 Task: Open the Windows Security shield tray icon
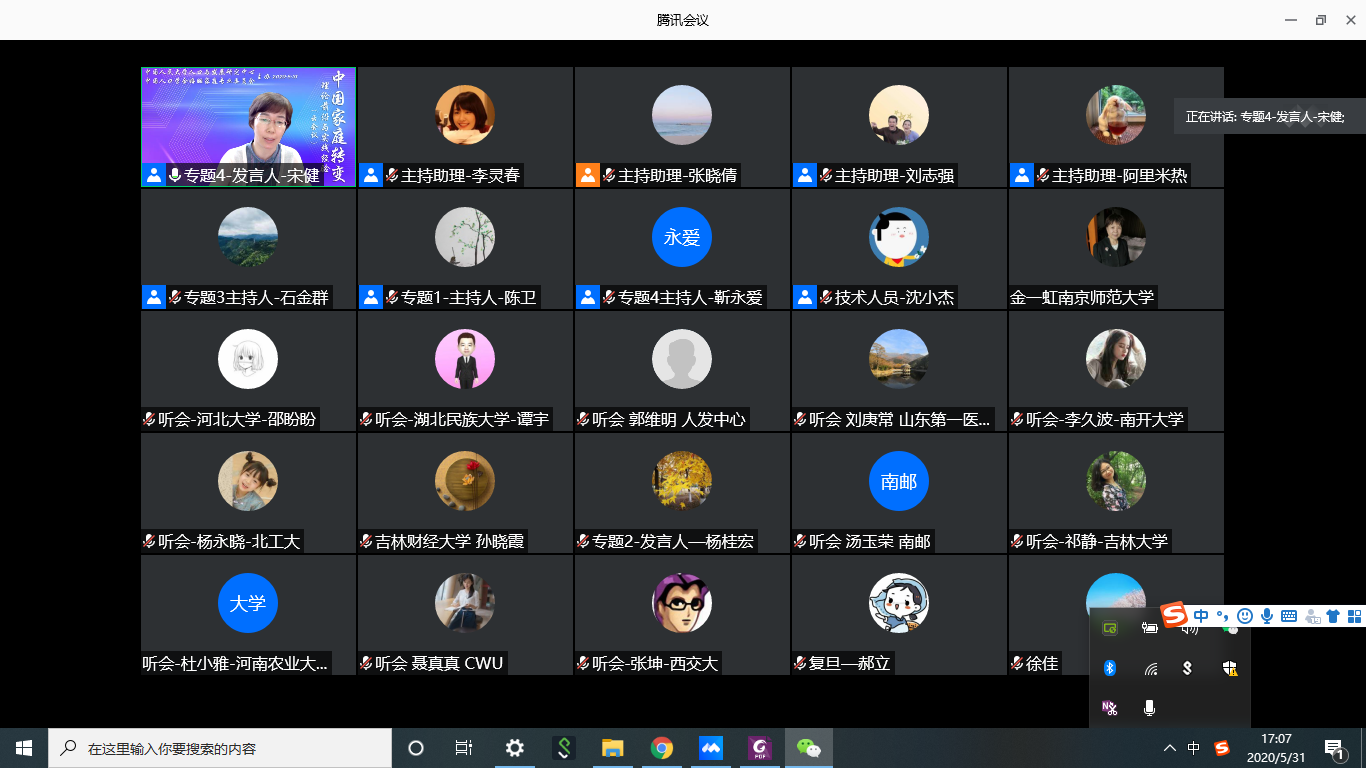(1230, 668)
